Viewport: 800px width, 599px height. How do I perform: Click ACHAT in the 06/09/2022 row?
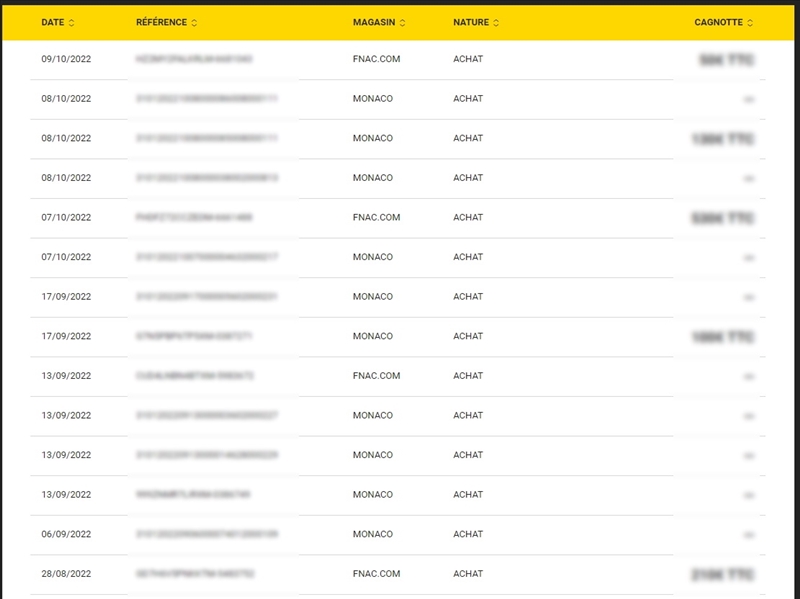click(x=468, y=534)
